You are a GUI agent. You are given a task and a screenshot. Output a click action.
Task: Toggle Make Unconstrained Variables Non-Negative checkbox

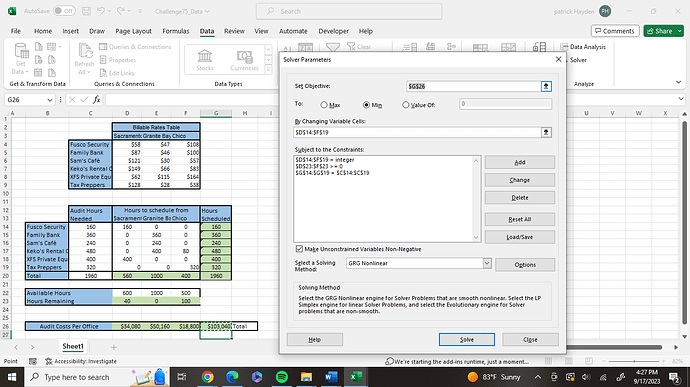tap(299, 249)
